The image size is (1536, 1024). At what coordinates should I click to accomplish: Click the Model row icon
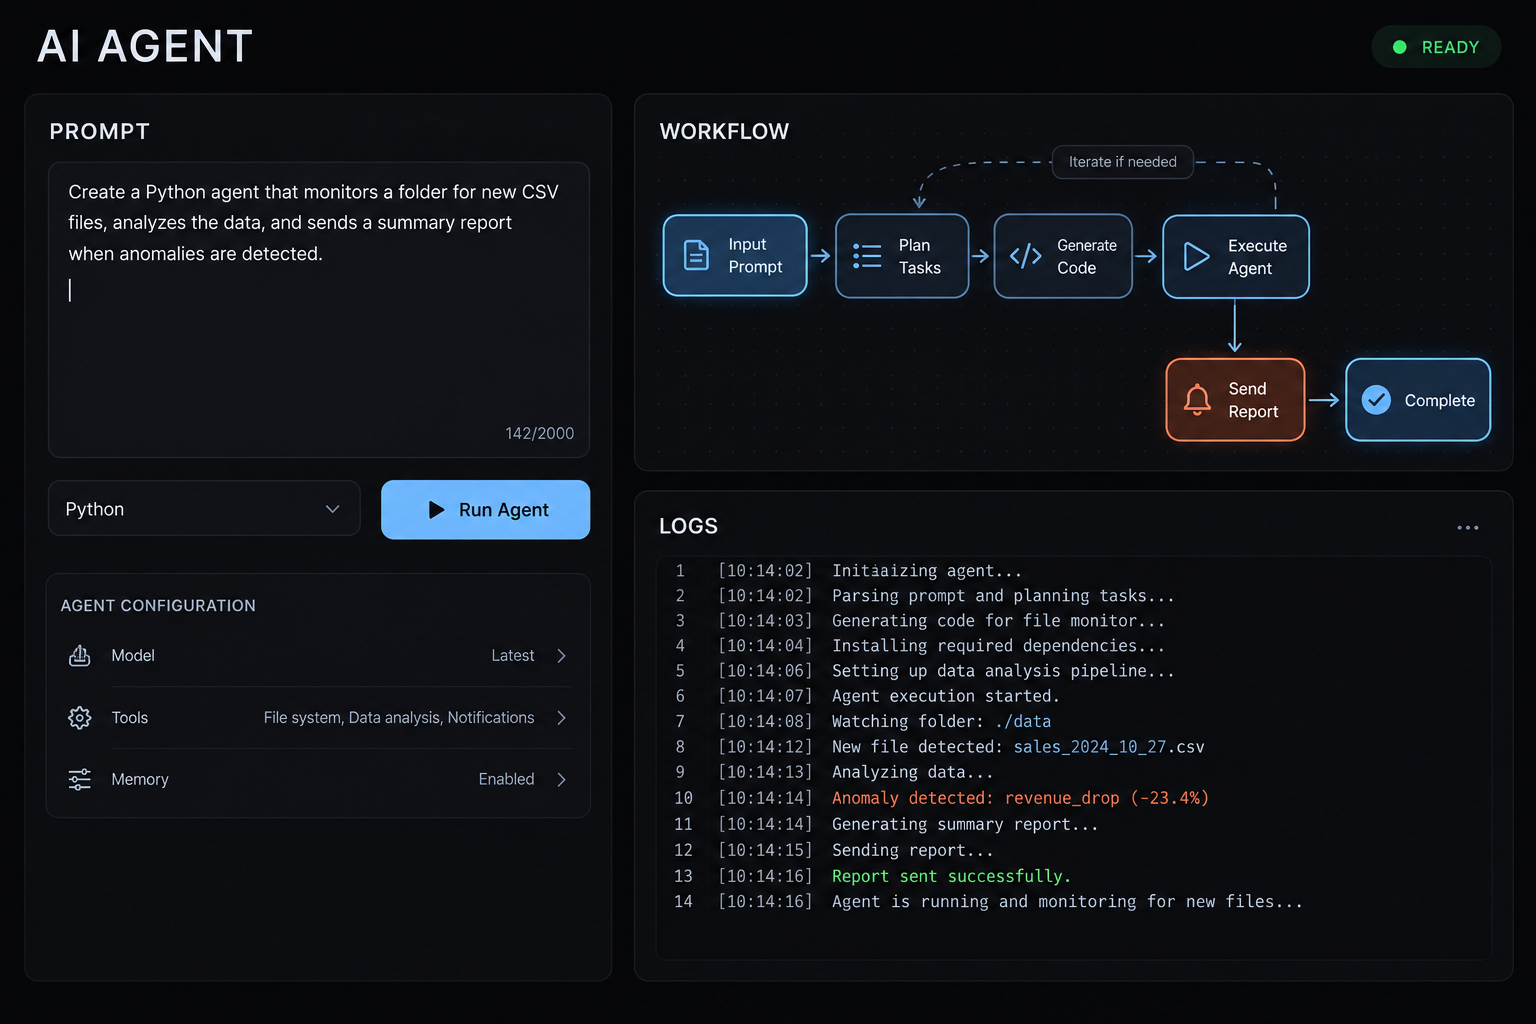click(x=80, y=655)
